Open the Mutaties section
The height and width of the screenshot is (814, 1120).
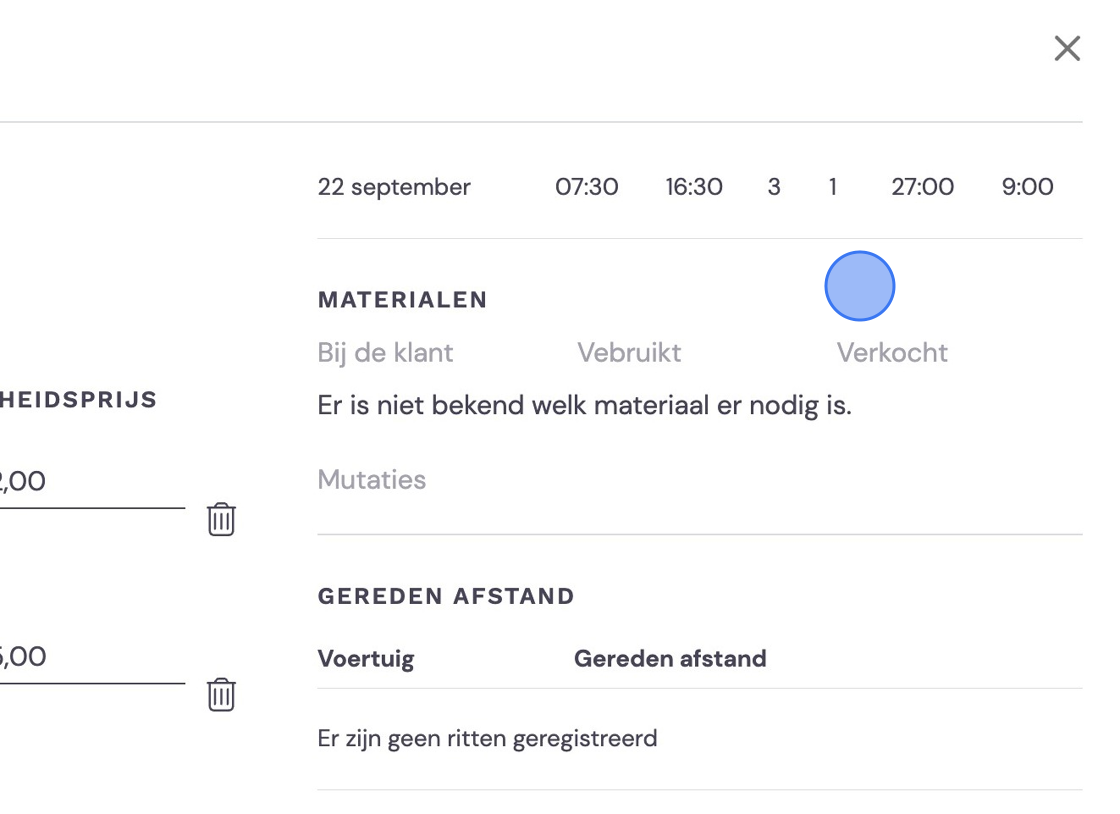coord(371,480)
